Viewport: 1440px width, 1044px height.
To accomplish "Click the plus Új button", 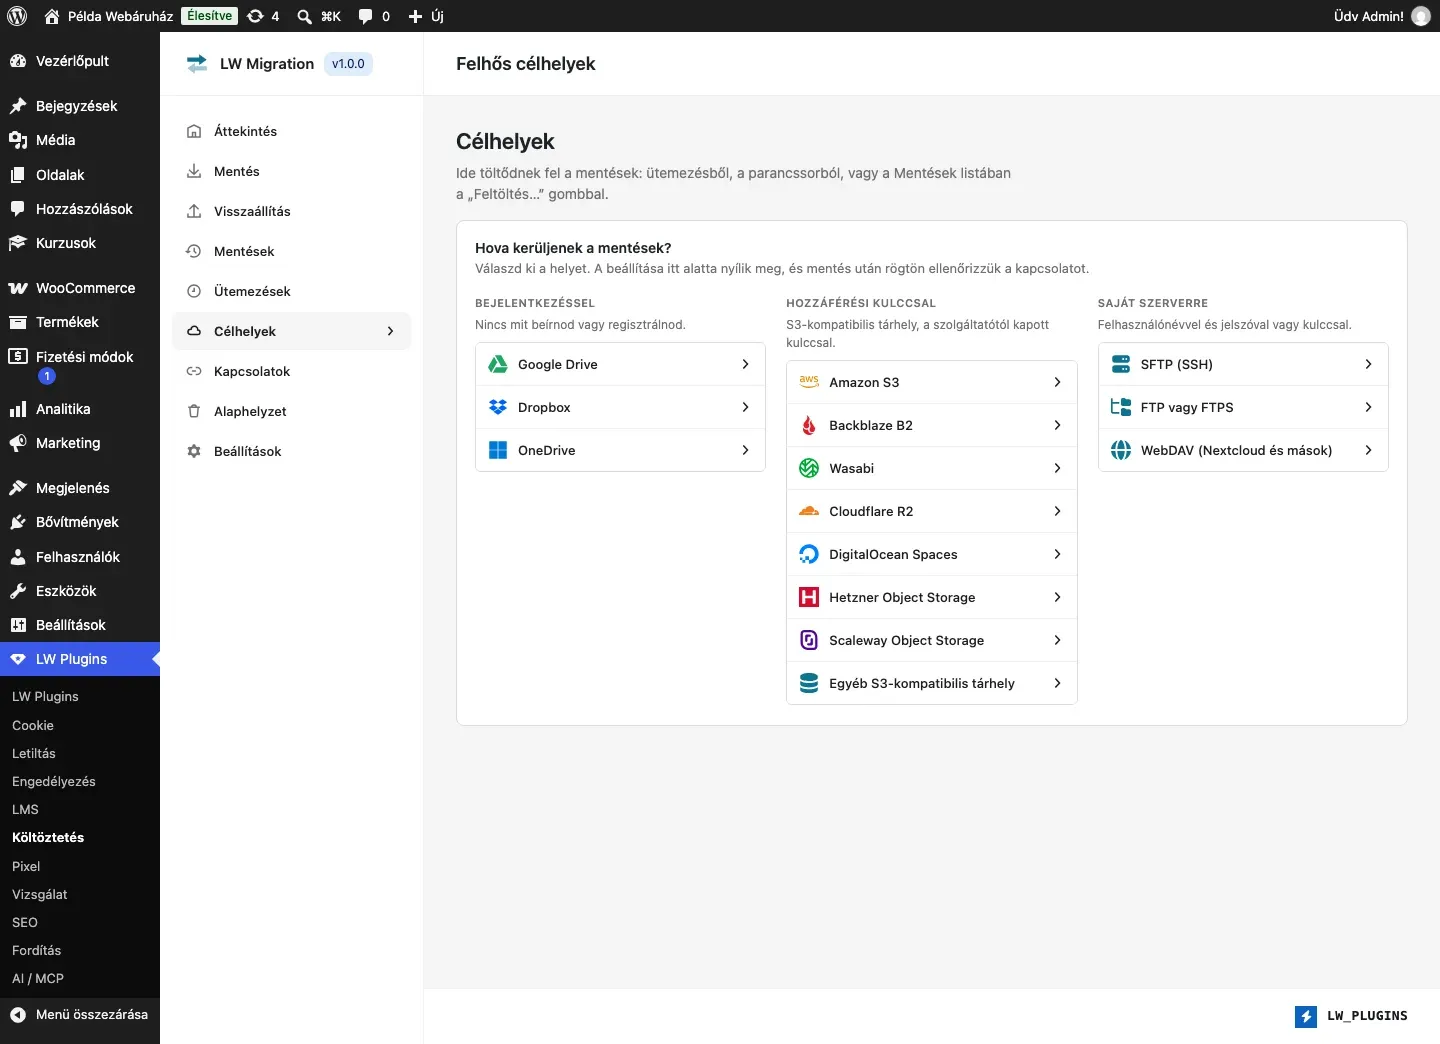I will coord(426,16).
